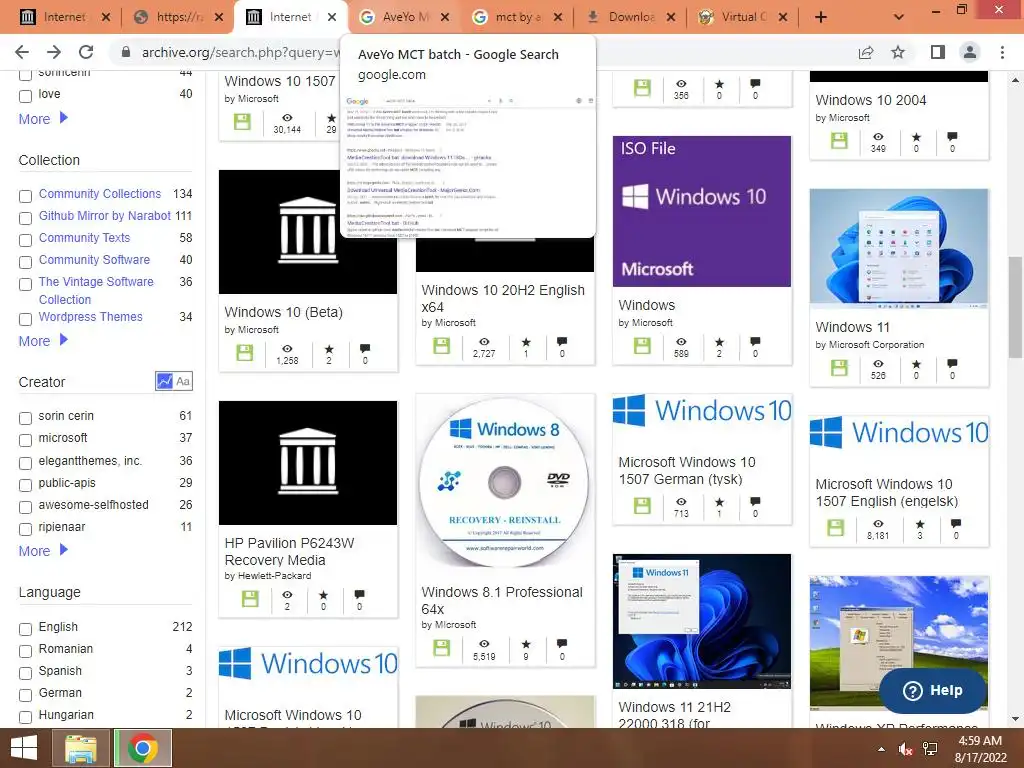The image size is (1024, 768).
Task: Bookmark this page with the star icon
Action: 898,52
